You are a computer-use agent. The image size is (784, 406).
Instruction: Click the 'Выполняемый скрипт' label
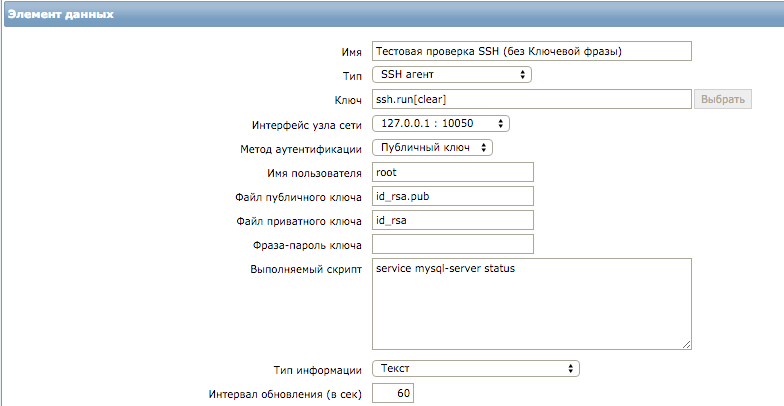click(306, 270)
